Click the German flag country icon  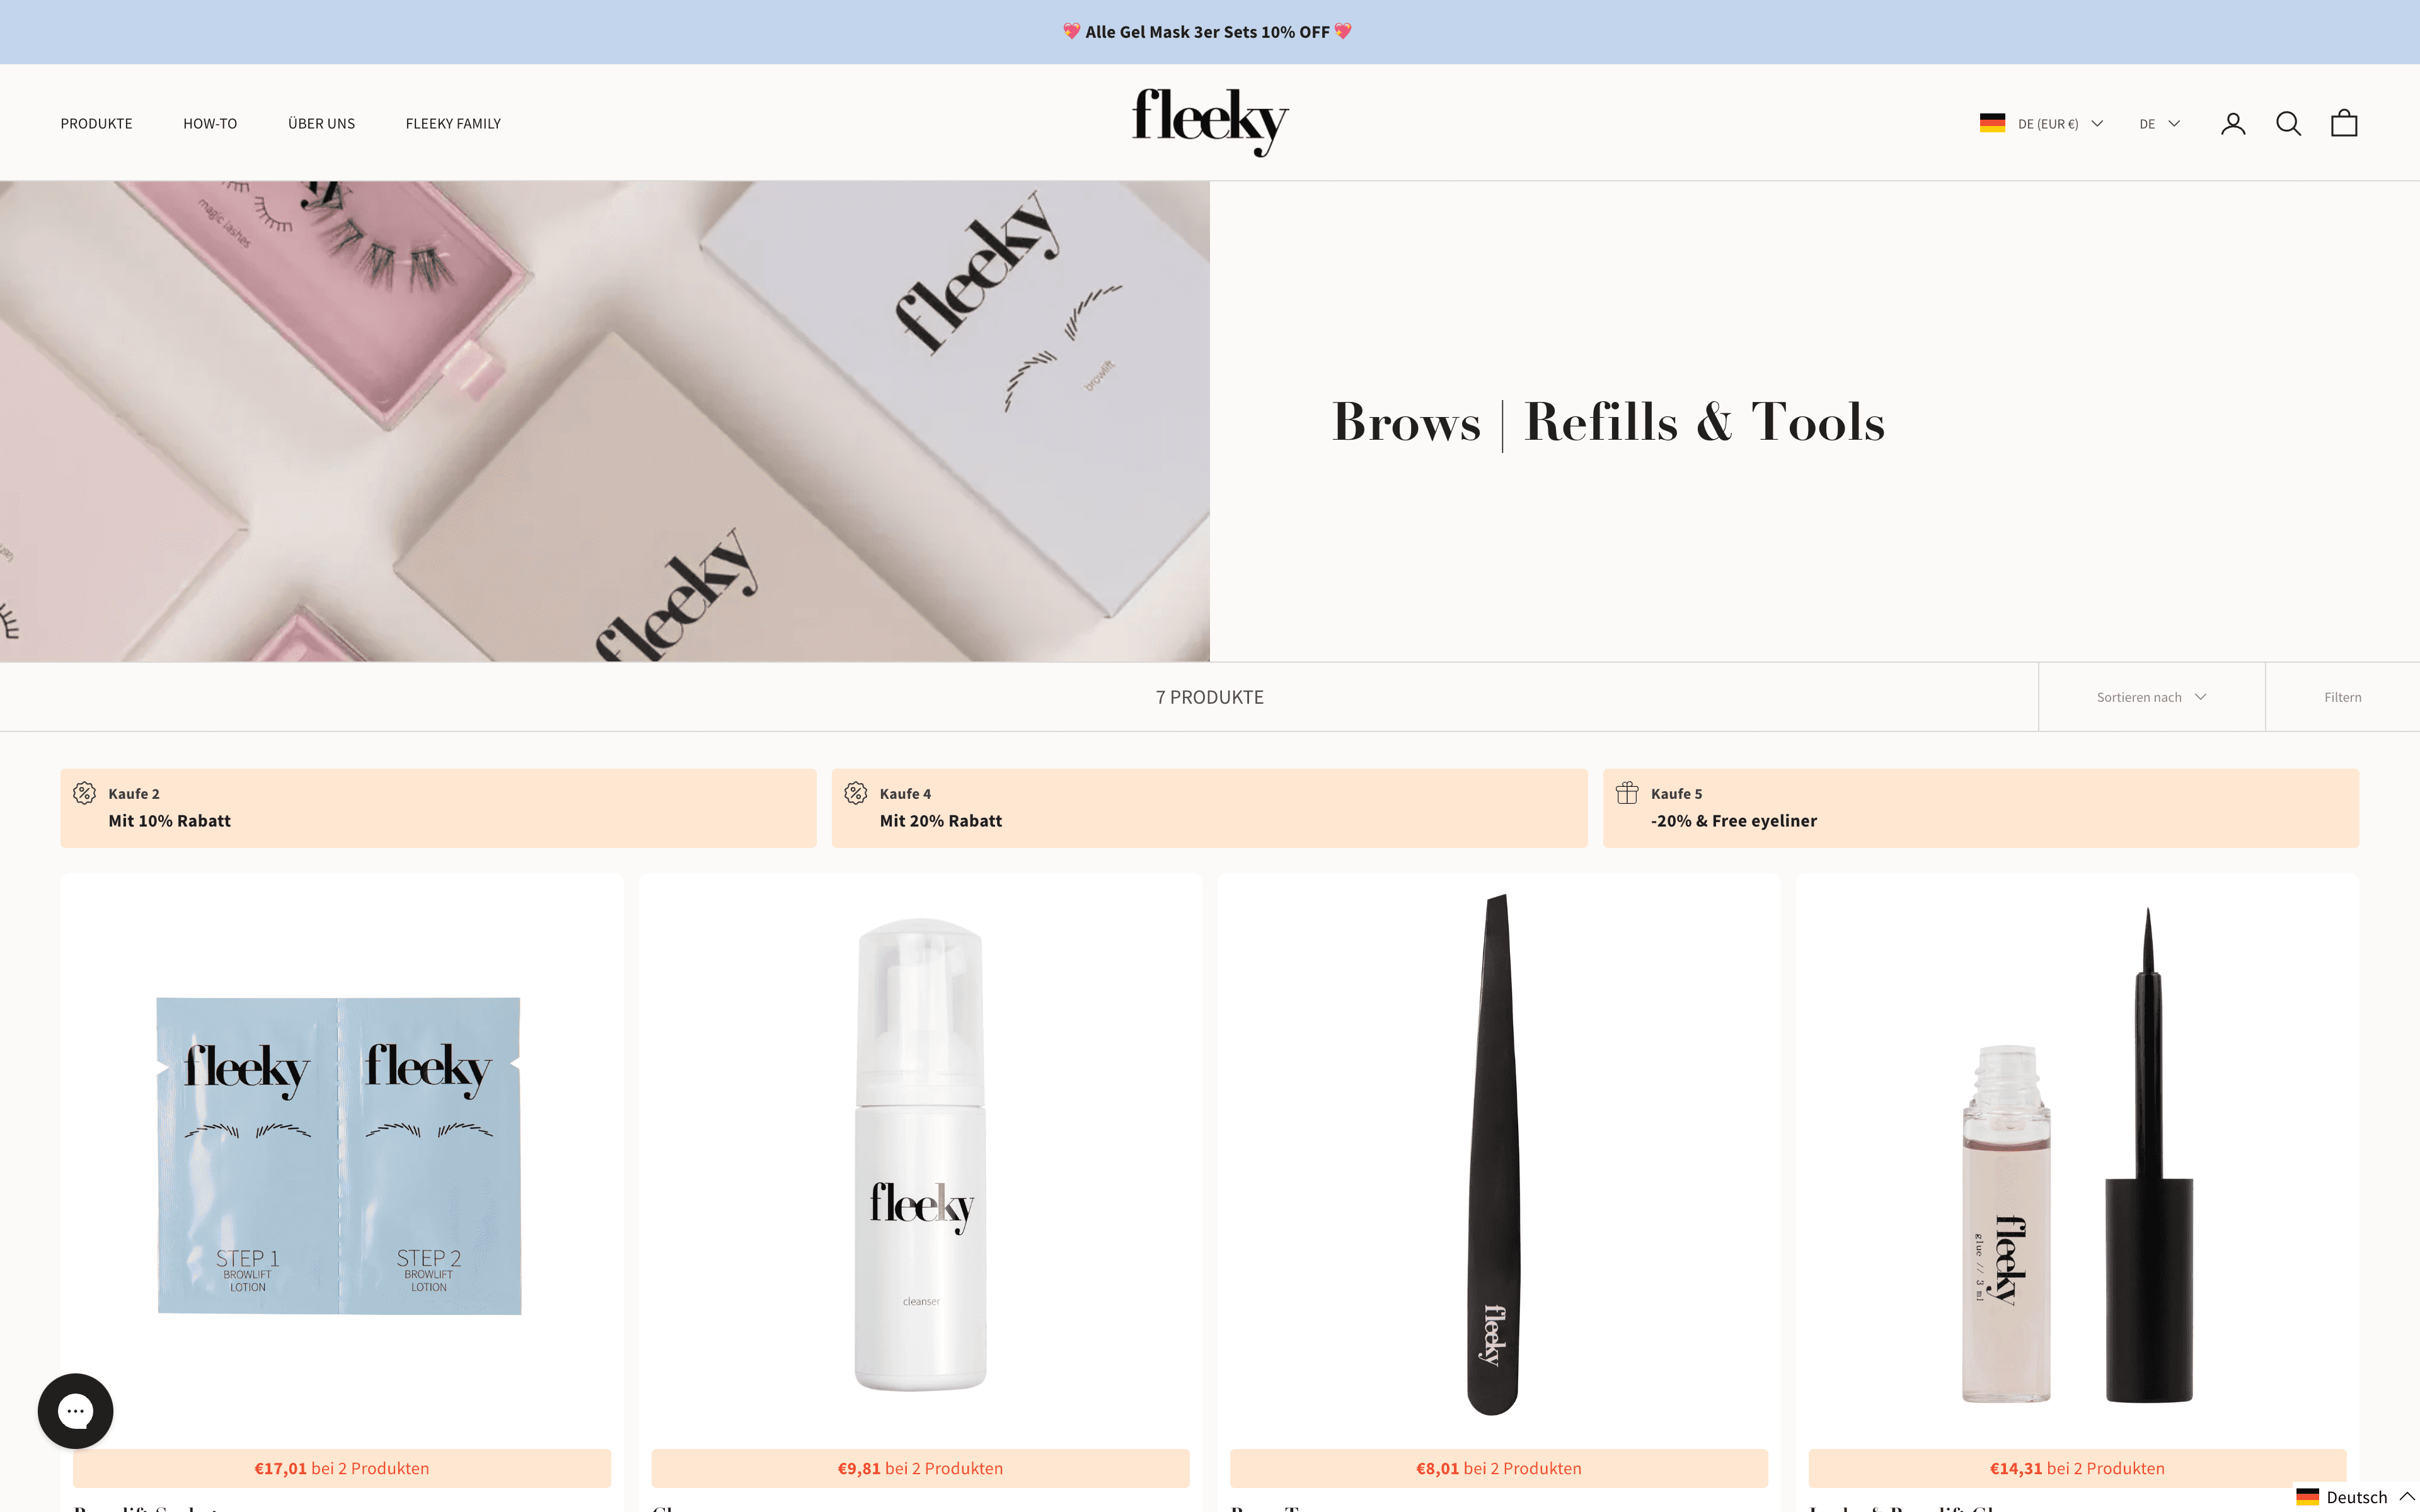[1992, 123]
